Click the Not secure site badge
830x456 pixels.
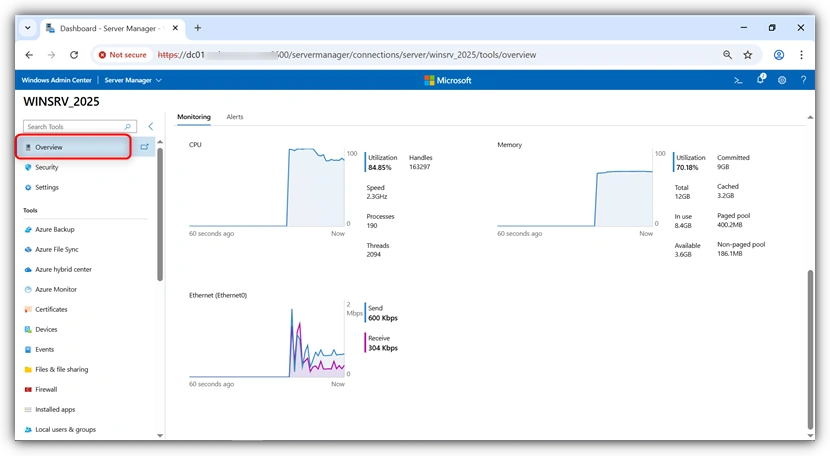pyautogui.click(x=123, y=55)
